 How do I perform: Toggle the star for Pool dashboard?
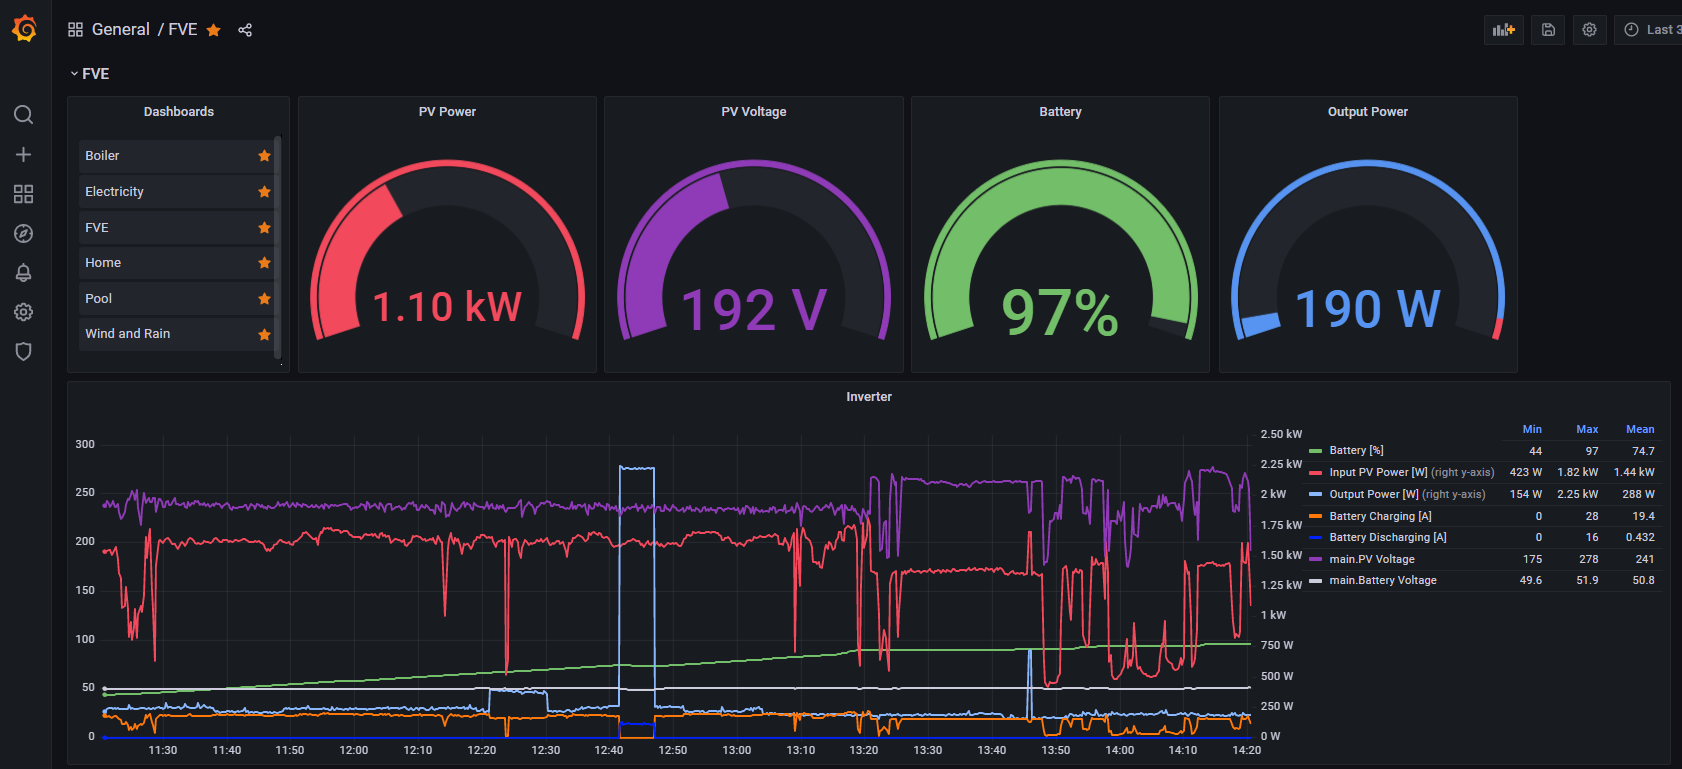pos(264,299)
